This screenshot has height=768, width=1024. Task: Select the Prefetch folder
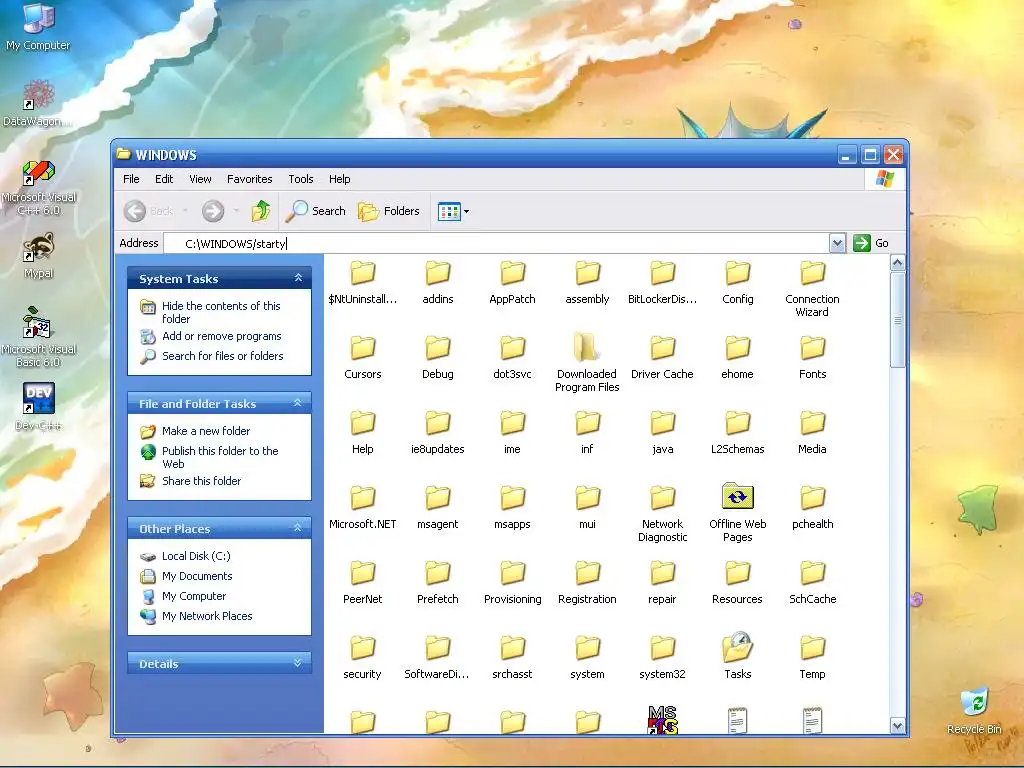438,583
